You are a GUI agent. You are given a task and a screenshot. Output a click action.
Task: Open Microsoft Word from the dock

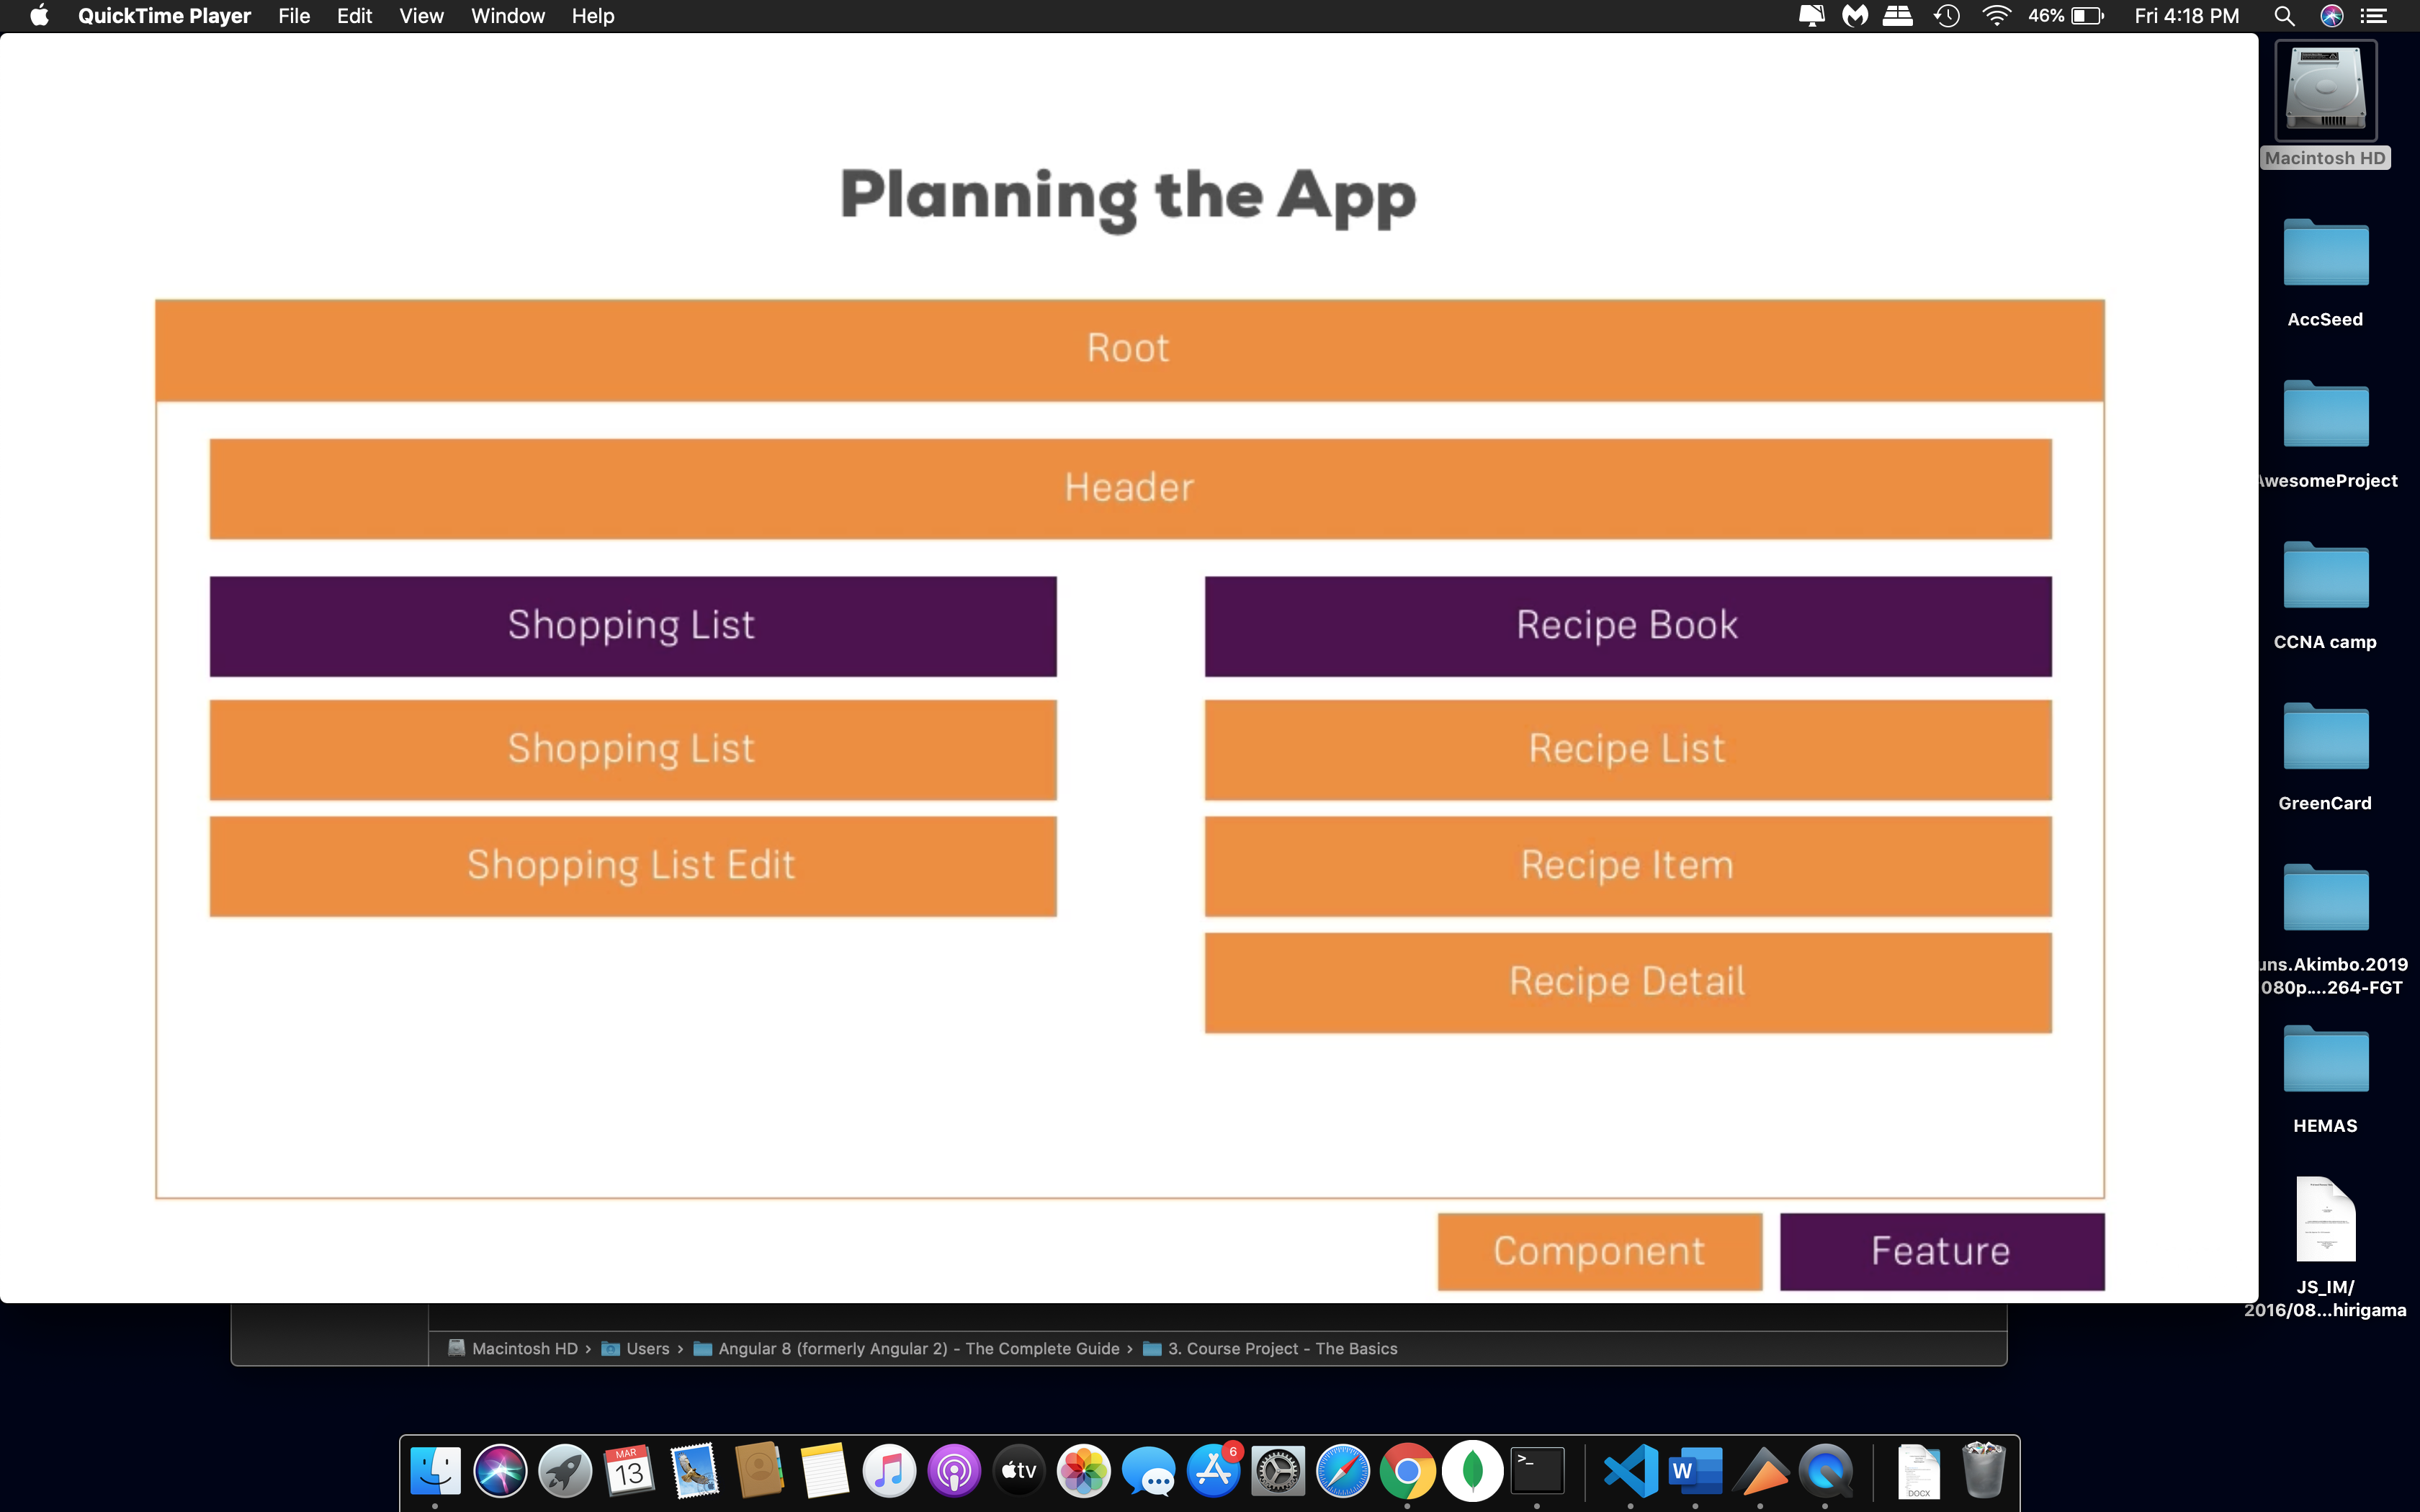[1695, 1471]
